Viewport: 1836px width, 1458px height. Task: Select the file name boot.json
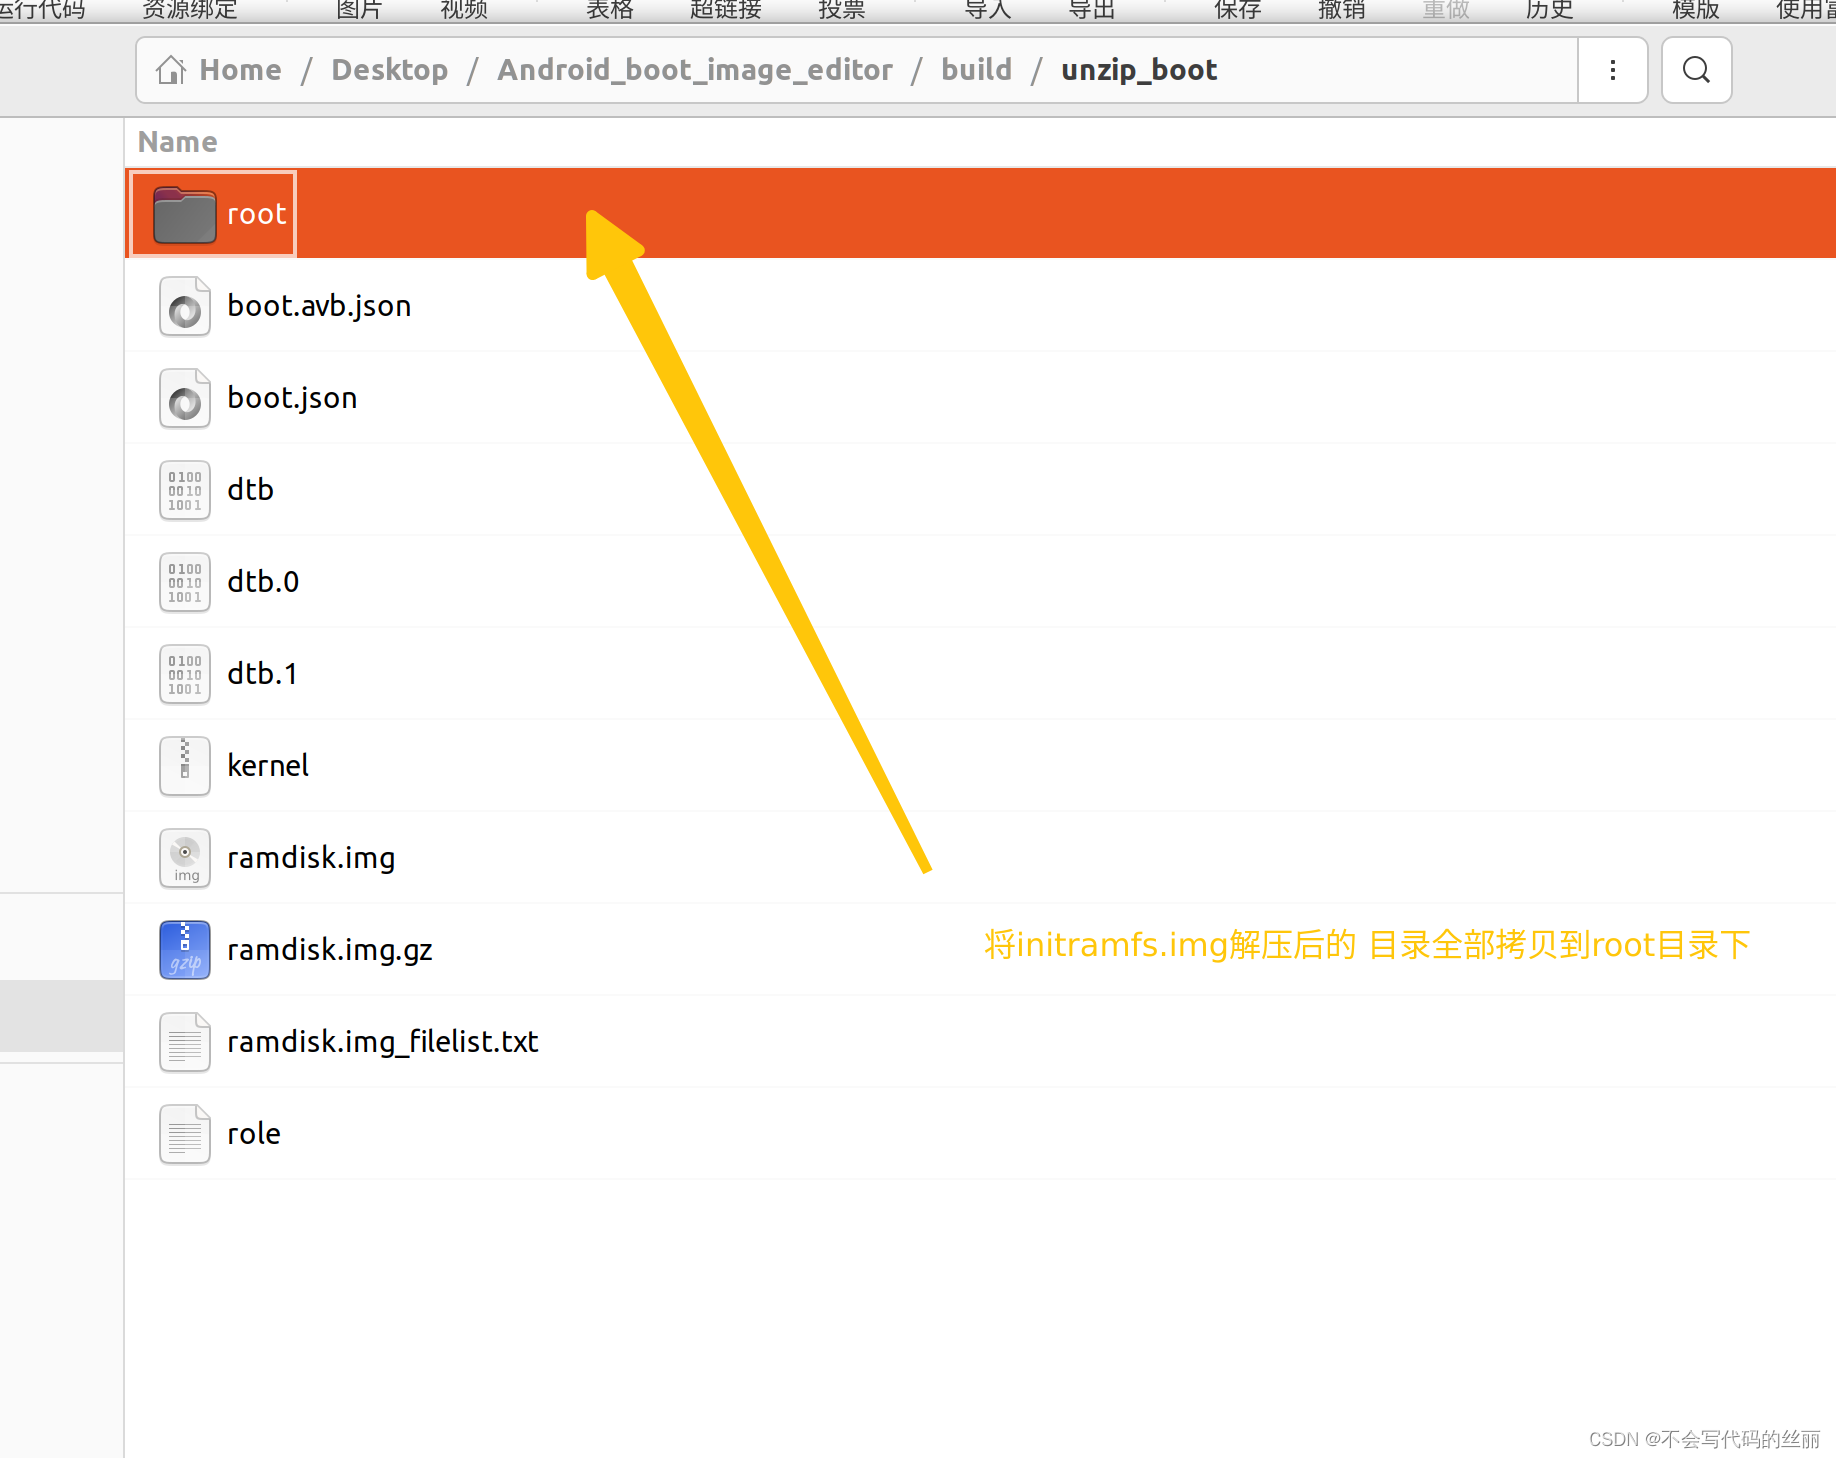[292, 398]
